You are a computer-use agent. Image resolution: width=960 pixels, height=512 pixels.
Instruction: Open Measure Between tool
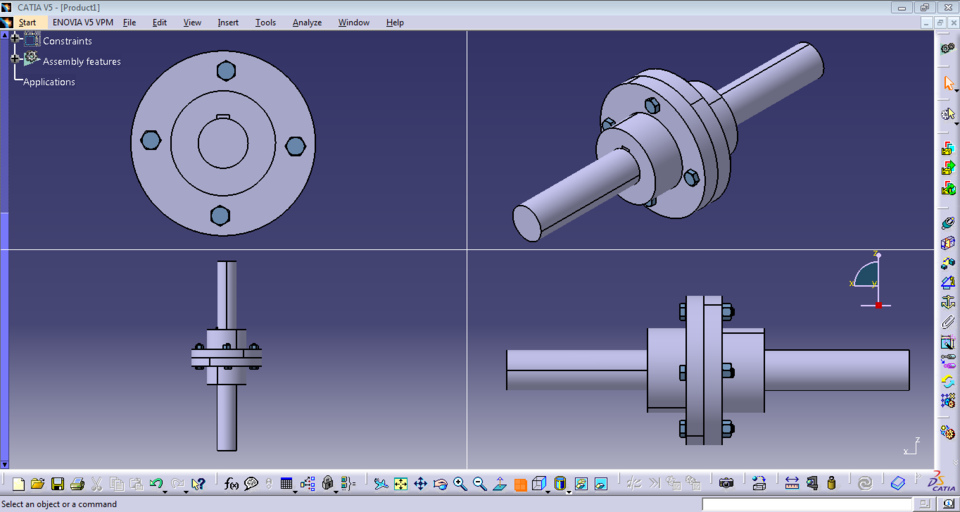tap(792, 484)
